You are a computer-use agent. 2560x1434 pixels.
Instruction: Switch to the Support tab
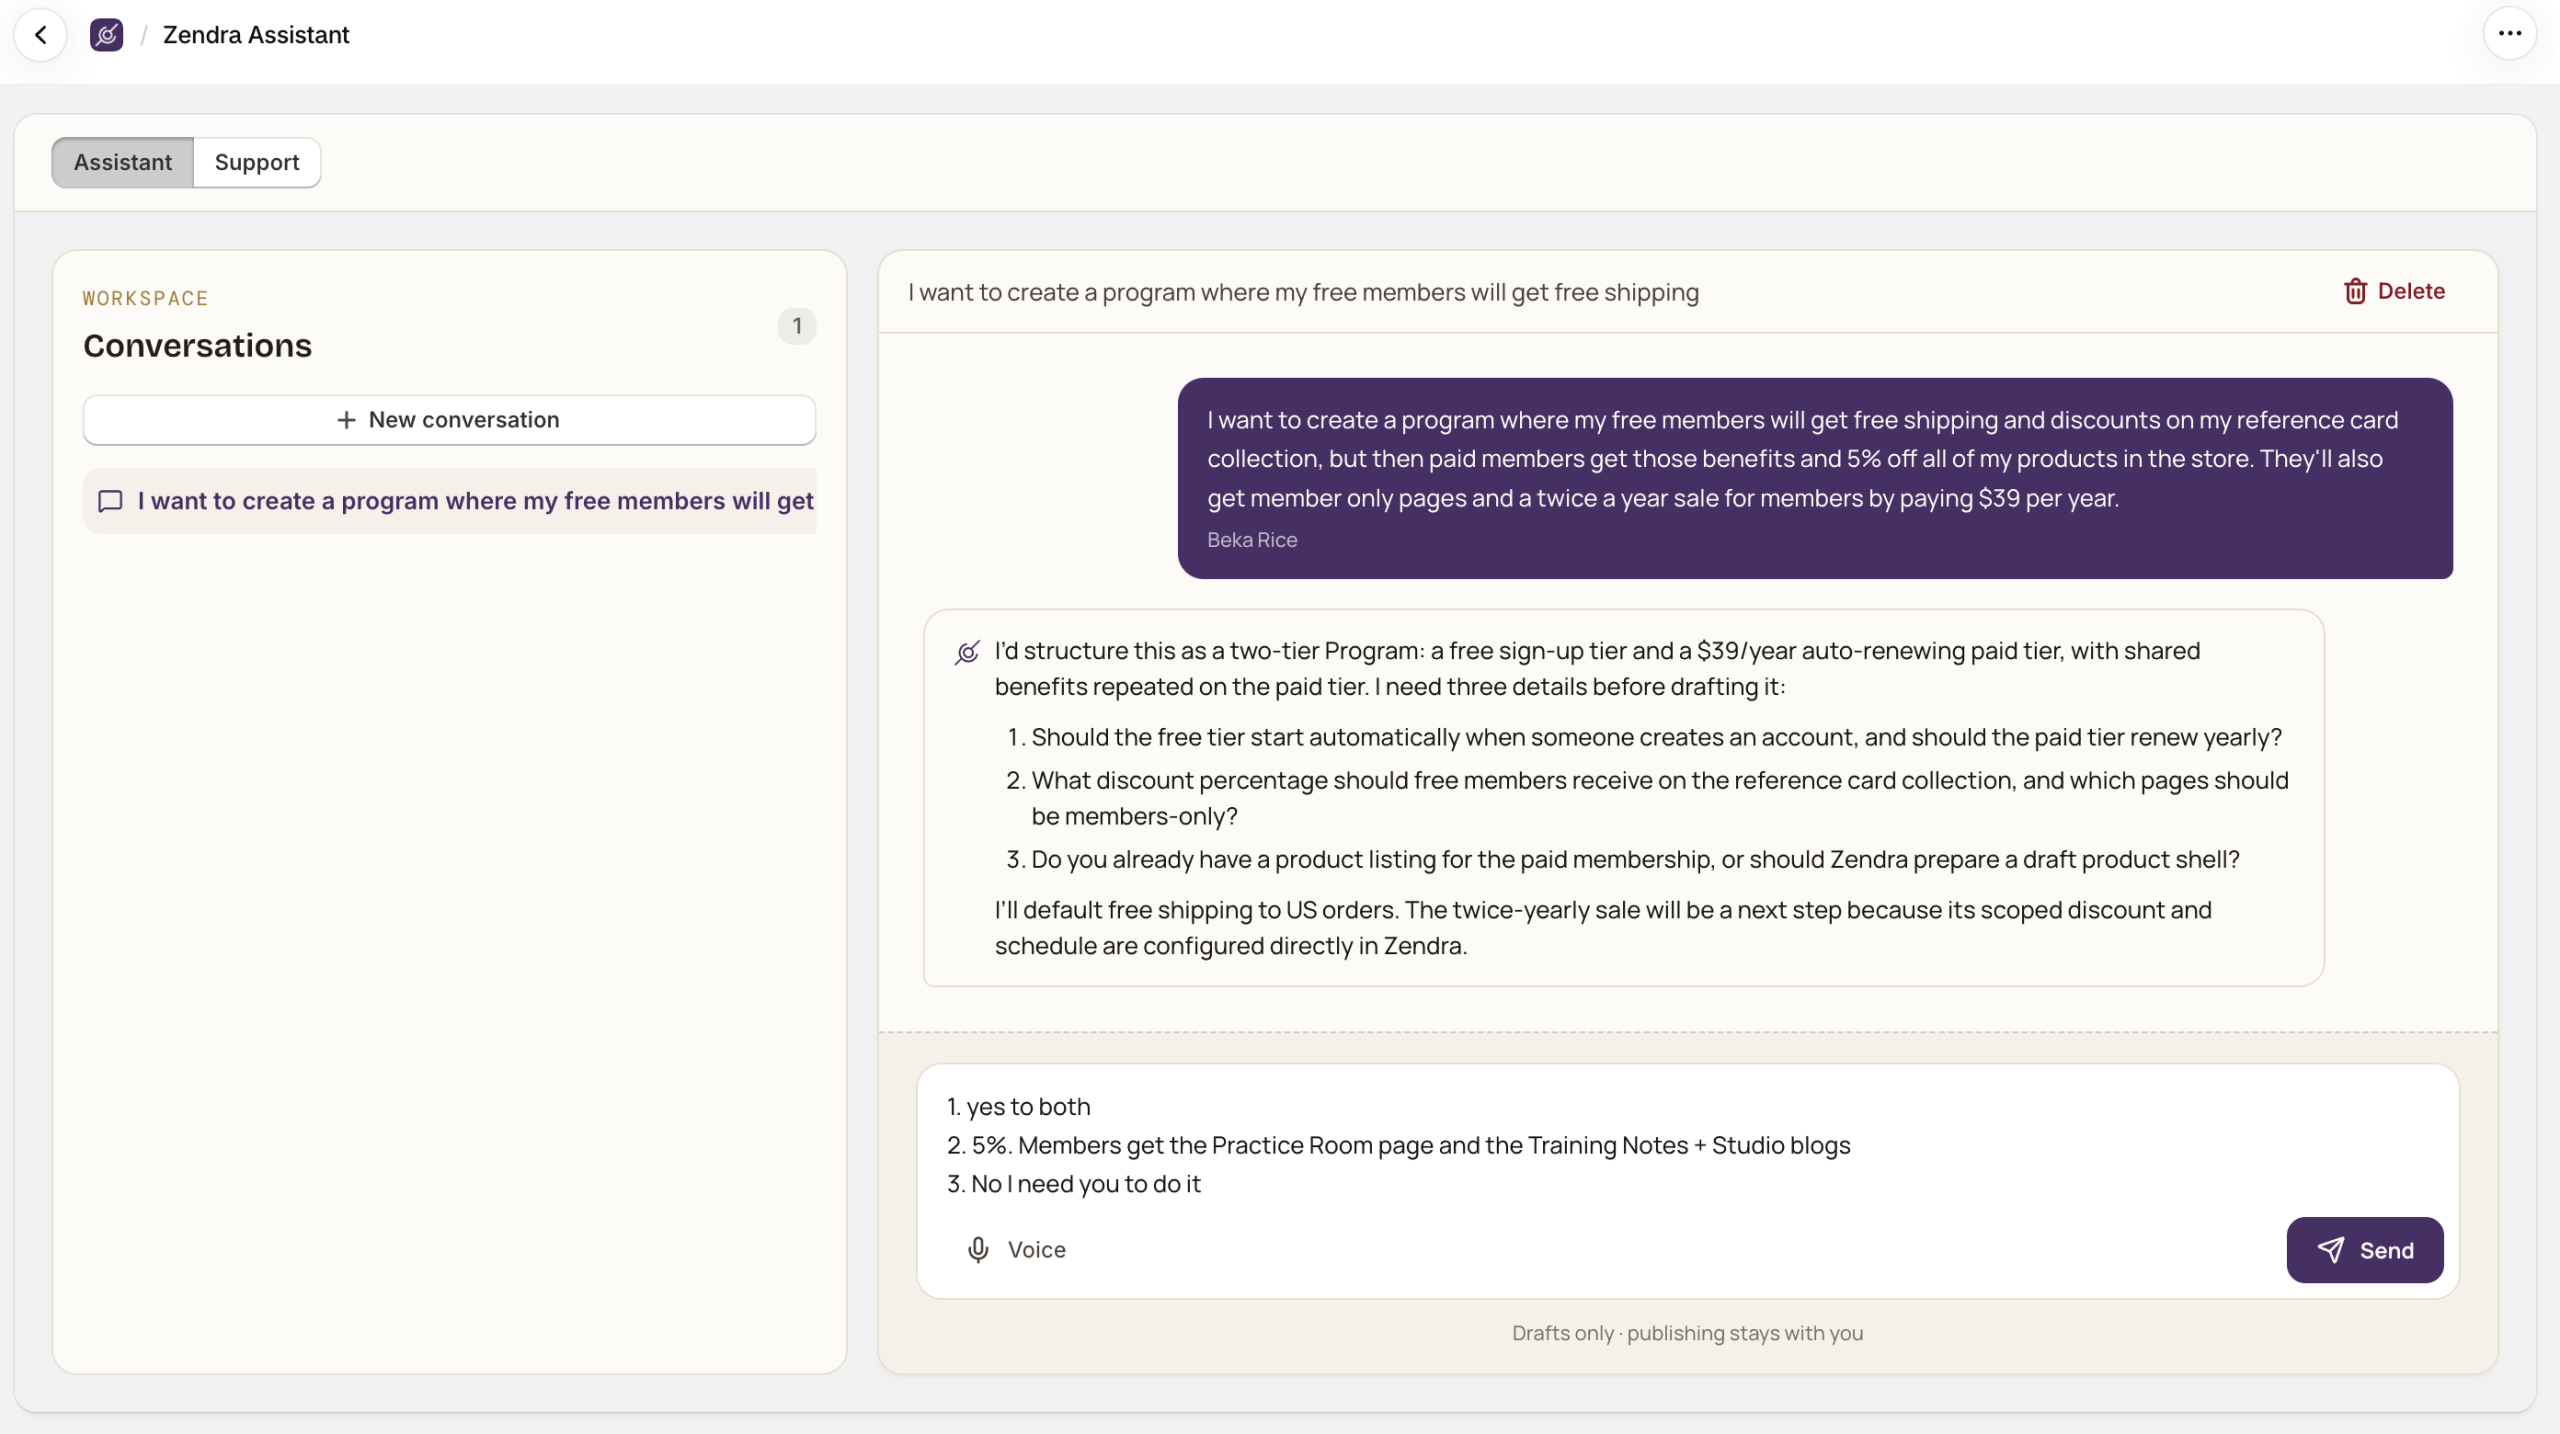click(x=257, y=162)
